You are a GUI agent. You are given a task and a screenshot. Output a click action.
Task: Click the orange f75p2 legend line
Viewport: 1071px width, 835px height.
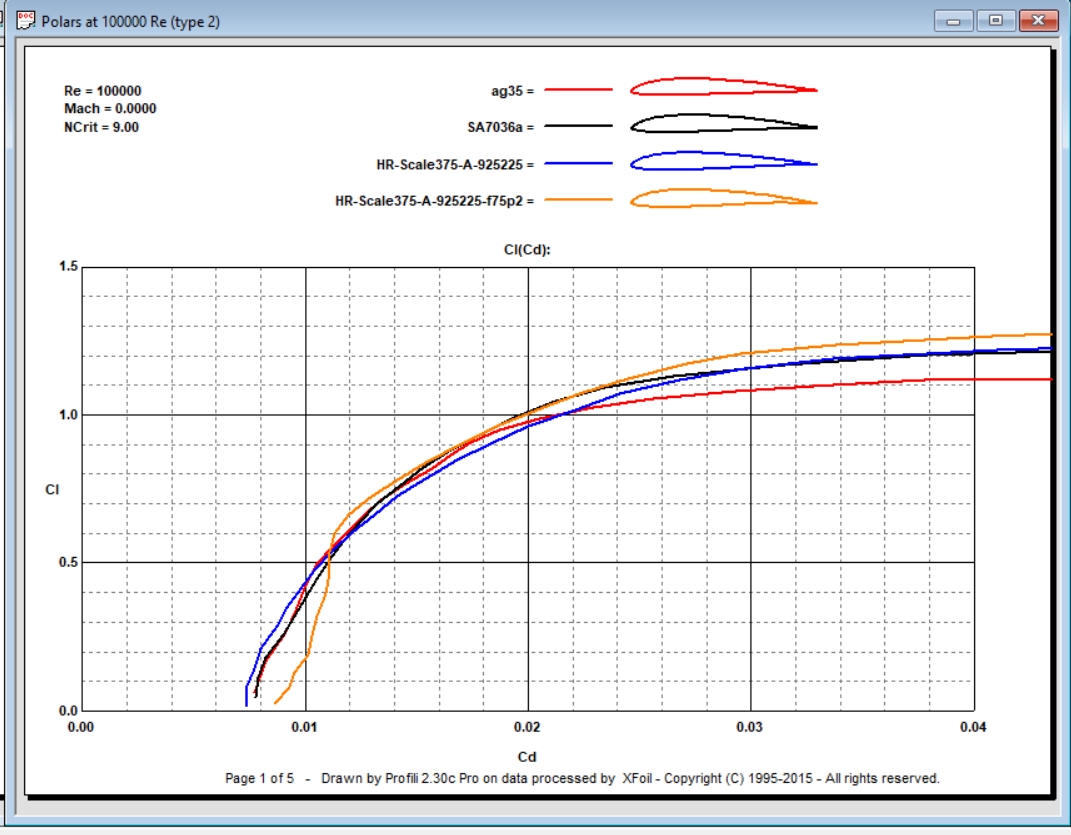point(578,201)
